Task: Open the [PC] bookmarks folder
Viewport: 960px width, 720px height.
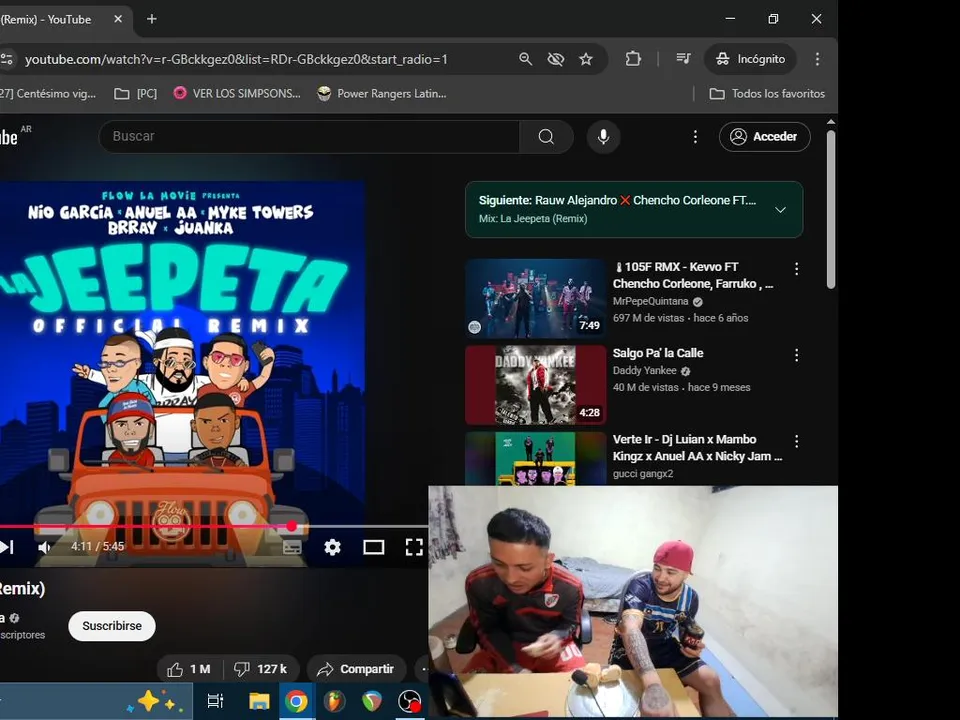Action: coord(136,94)
